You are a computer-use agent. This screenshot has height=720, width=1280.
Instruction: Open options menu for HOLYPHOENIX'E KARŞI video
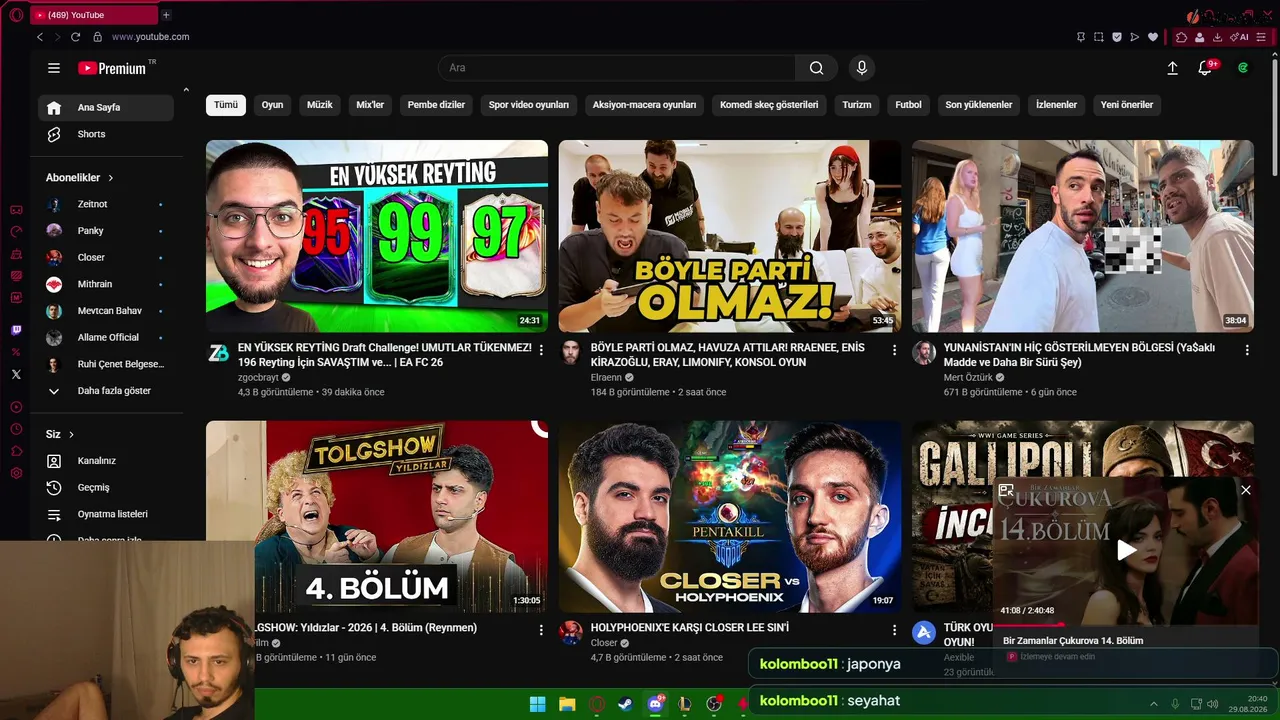pos(894,630)
